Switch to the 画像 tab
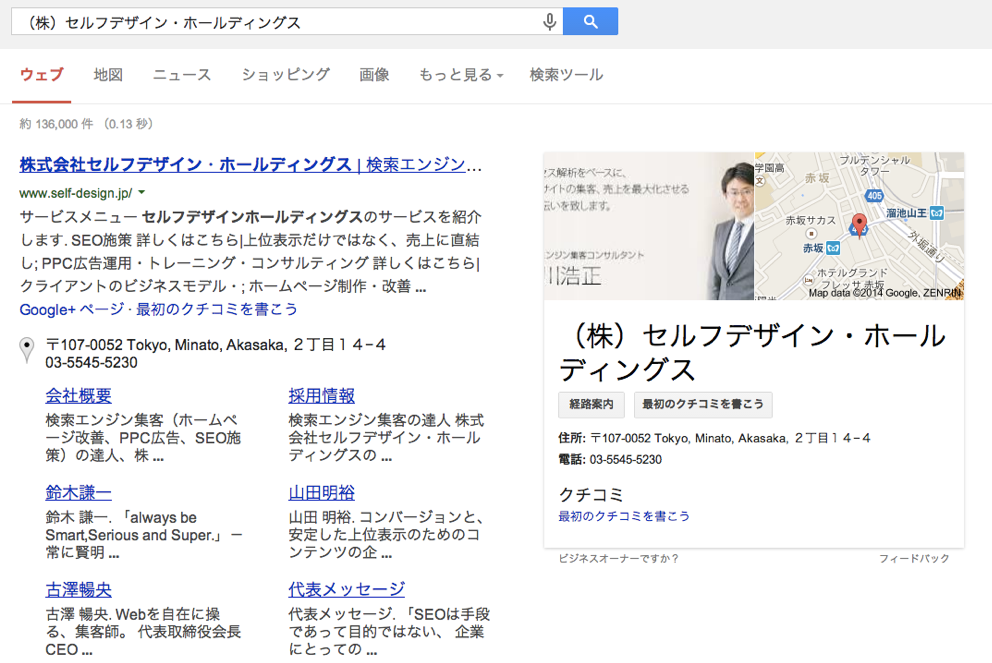 tap(375, 75)
